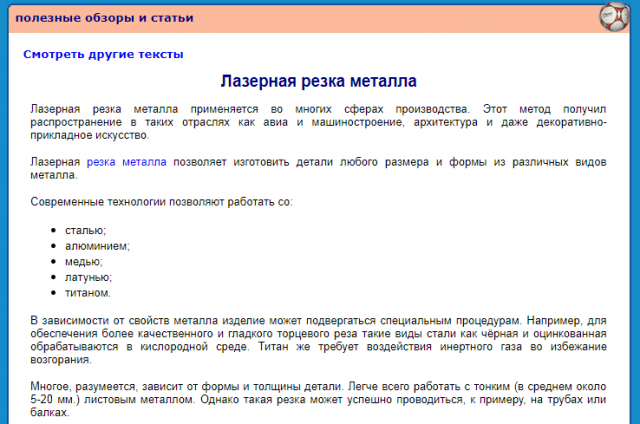This screenshot has height=424, width=640.
Task: Open the 'Смотреть другие тексты' link
Action: [103, 54]
